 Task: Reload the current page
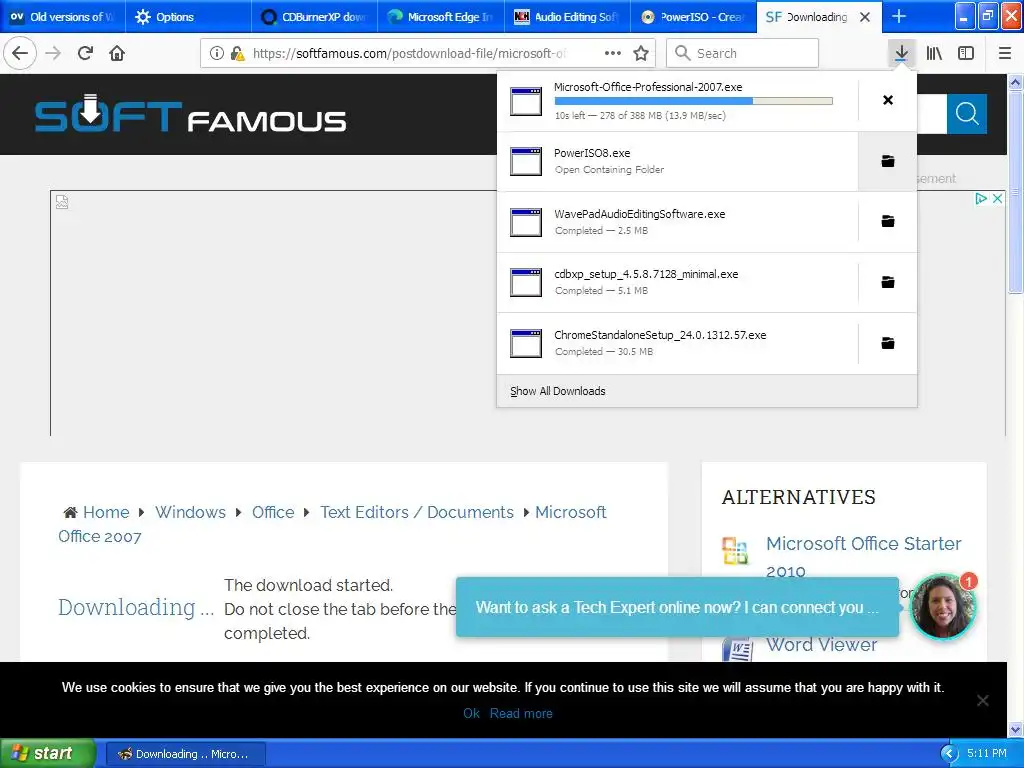[x=85, y=53]
